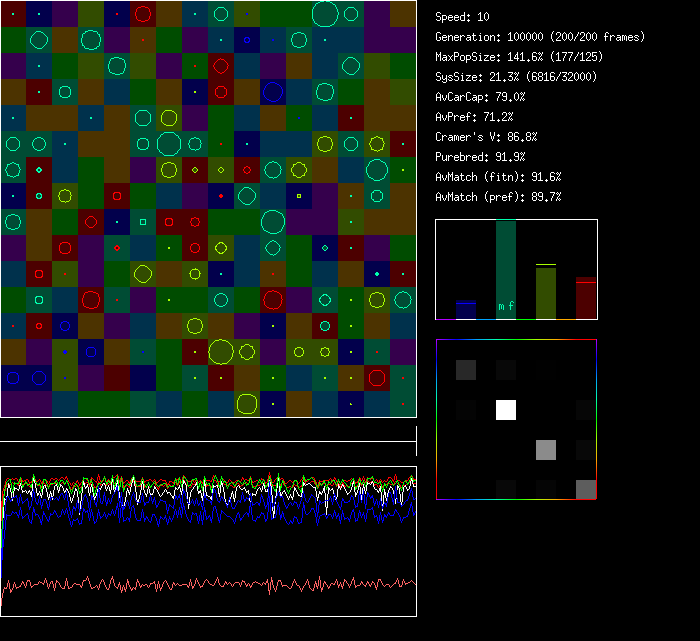
Task: Click the Cramer's V statistic
Action: point(486,137)
